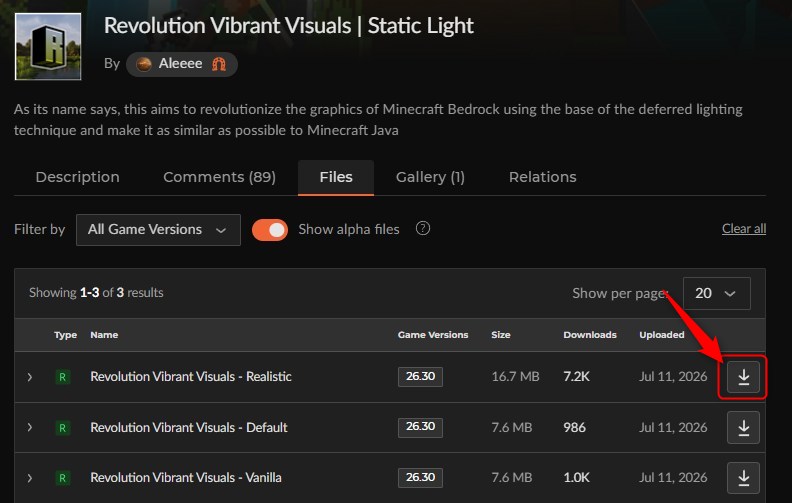Switch to the Description tab
The width and height of the screenshot is (792, 503).
click(x=77, y=177)
